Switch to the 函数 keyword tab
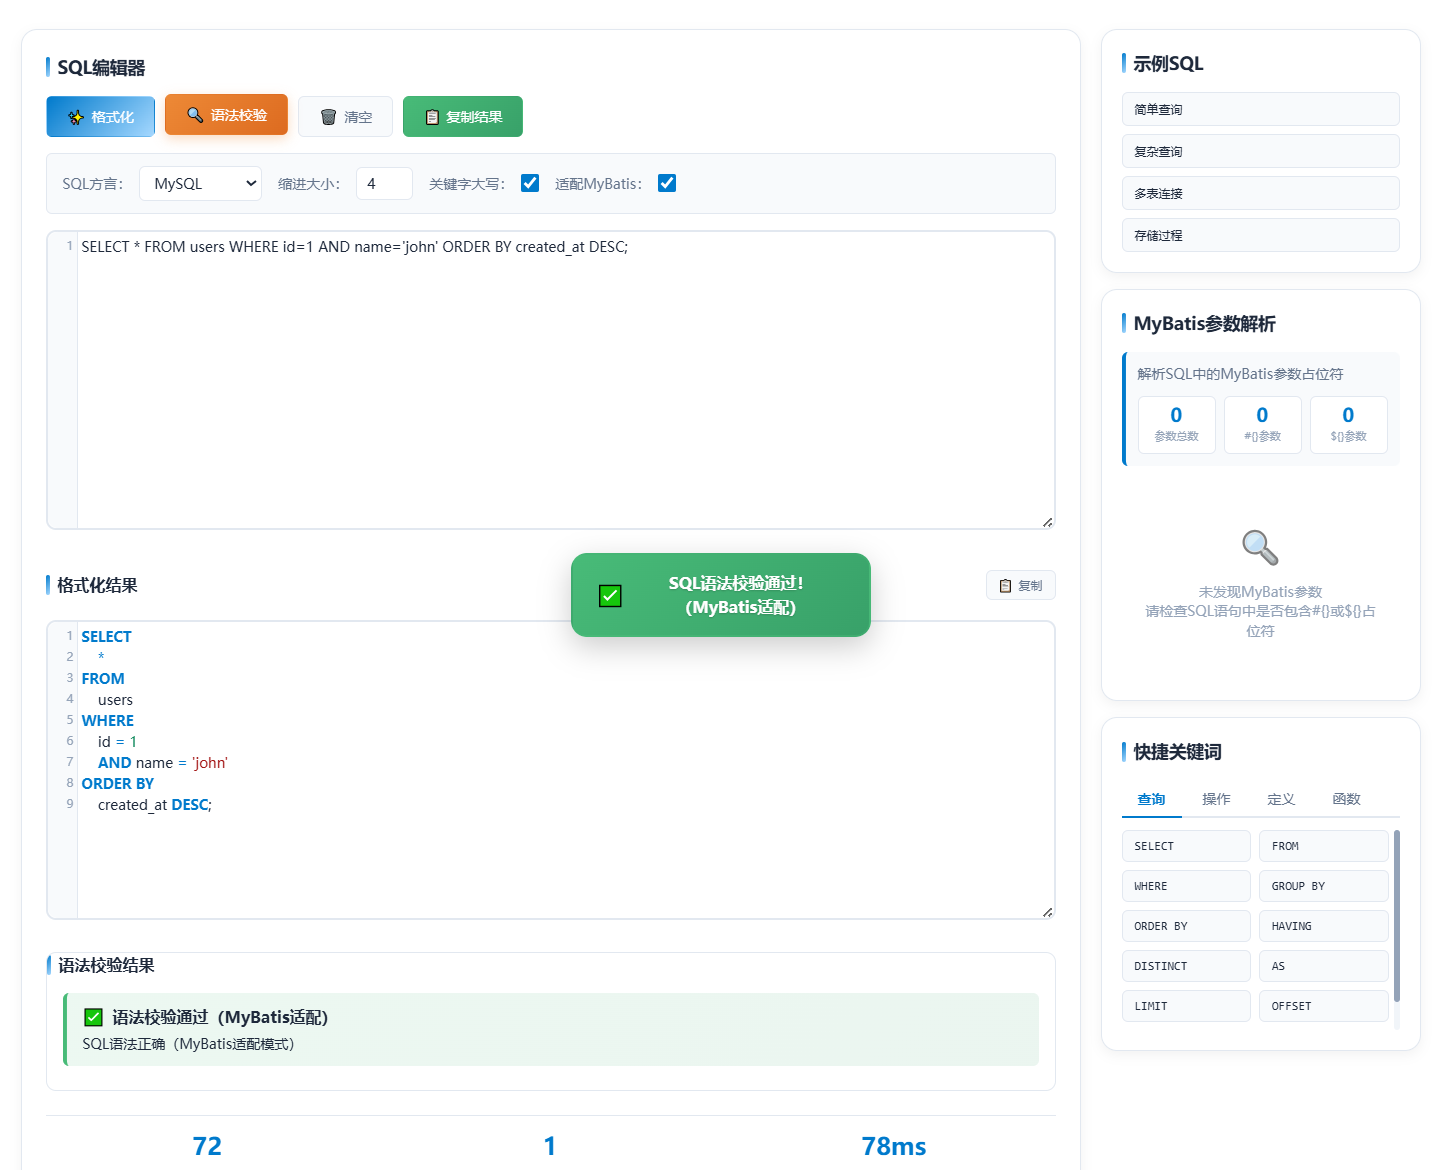Viewport: 1439px width, 1170px height. (x=1347, y=799)
